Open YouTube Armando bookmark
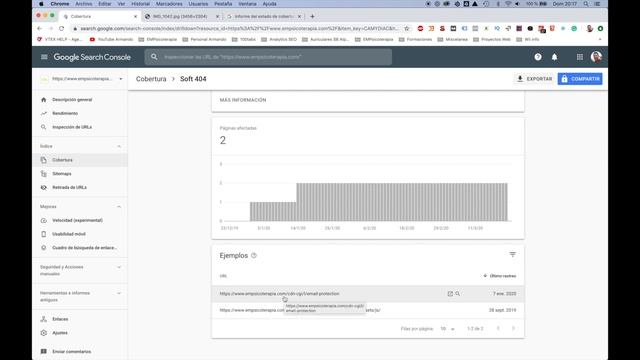The height and width of the screenshot is (360, 640). pos(111,40)
